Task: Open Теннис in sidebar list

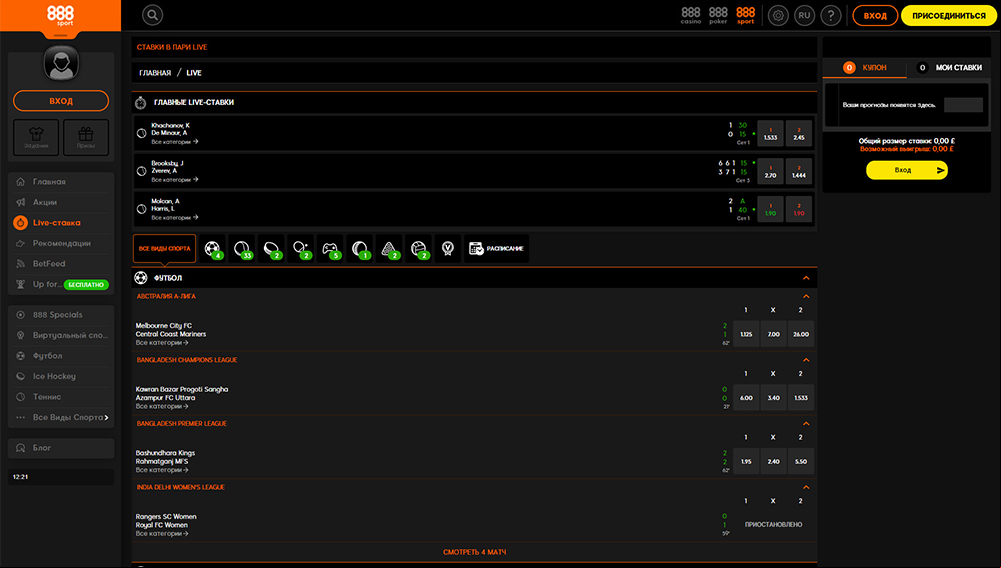Action: (x=61, y=396)
